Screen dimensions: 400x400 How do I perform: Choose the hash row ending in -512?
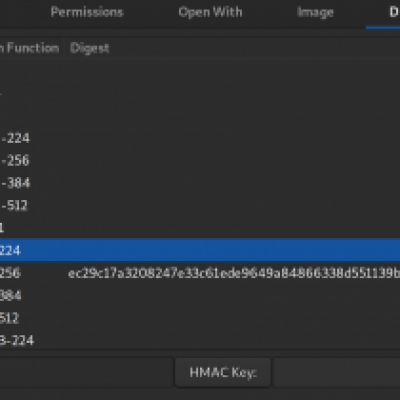click(x=200, y=205)
